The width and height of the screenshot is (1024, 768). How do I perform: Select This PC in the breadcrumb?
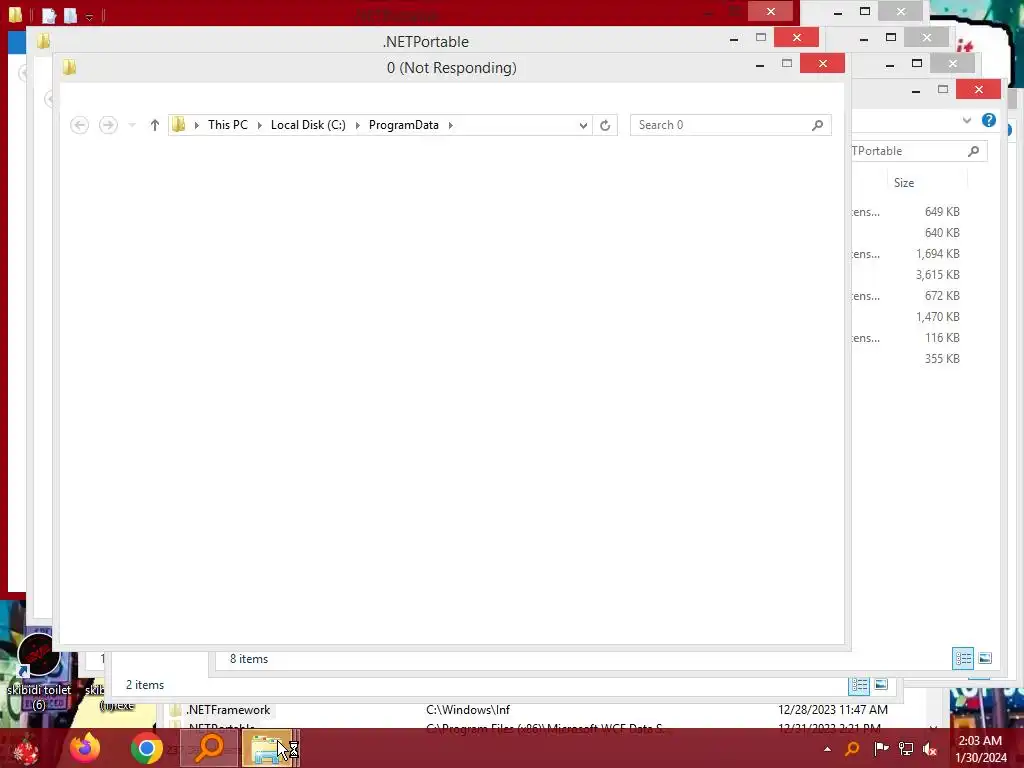pyautogui.click(x=228, y=125)
